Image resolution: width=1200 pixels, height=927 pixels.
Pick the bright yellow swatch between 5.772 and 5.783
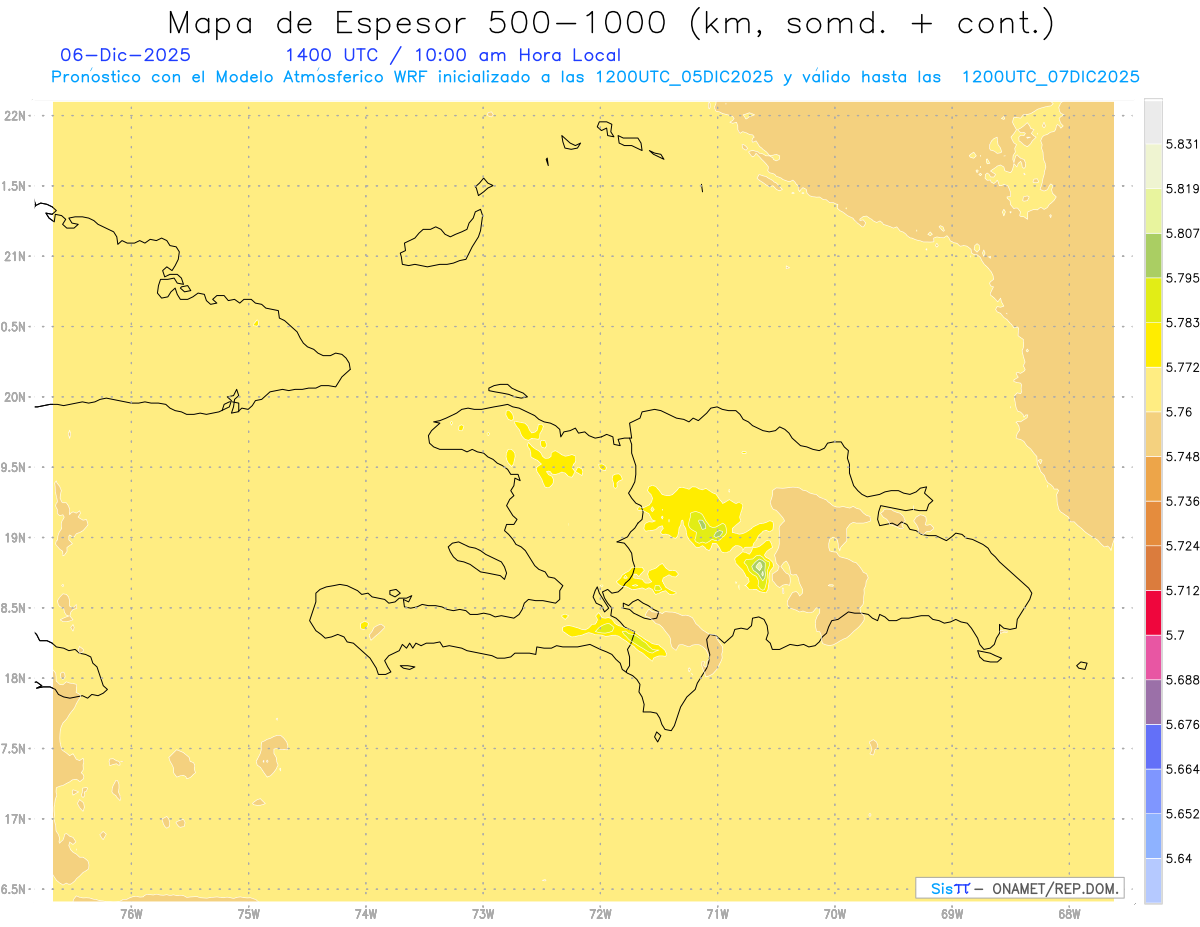click(1153, 344)
